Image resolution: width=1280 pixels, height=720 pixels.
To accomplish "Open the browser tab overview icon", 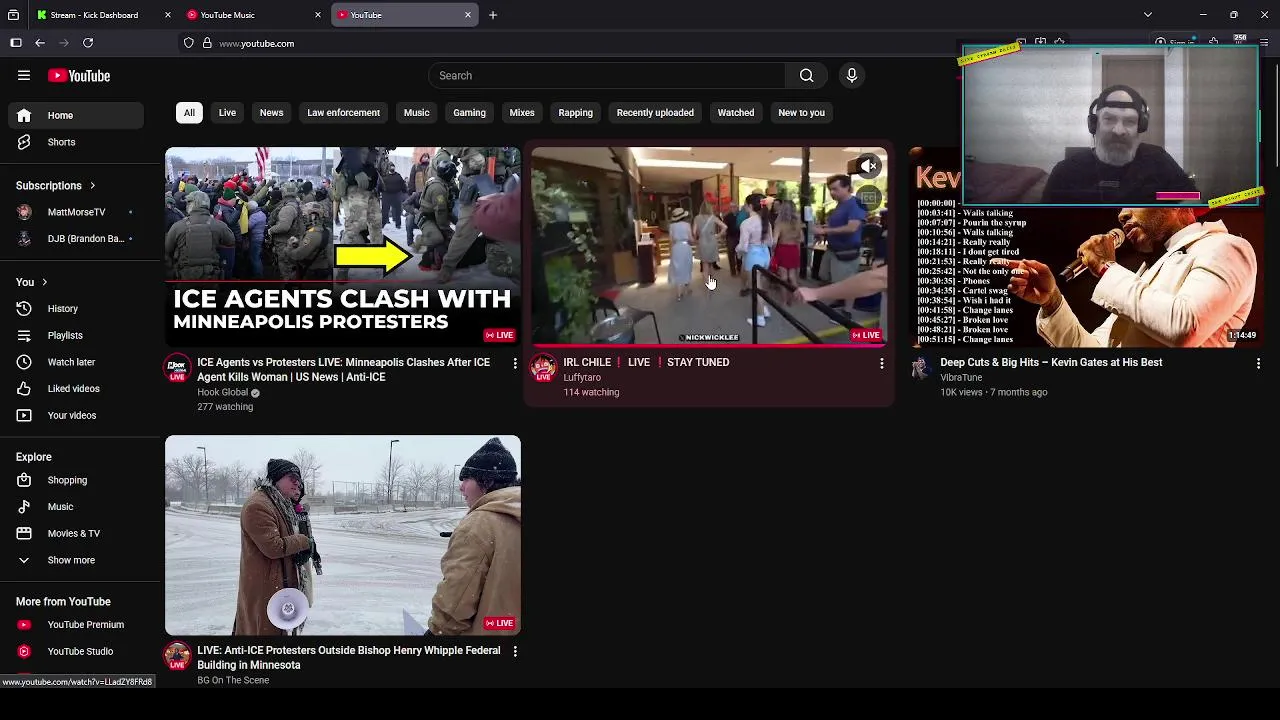I will pyautogui.click(x=13, y=15).
